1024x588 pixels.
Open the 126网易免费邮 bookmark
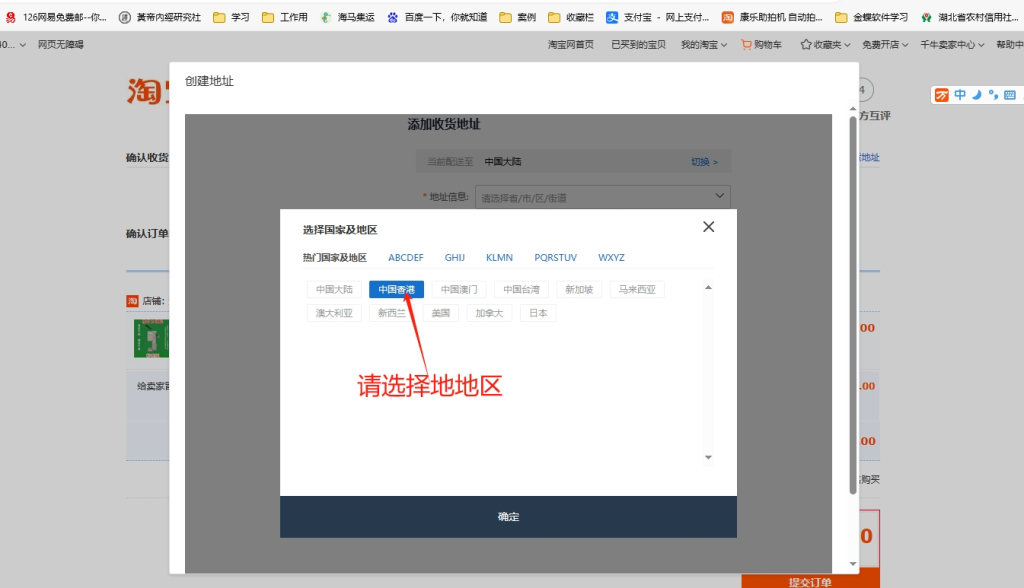58,17
